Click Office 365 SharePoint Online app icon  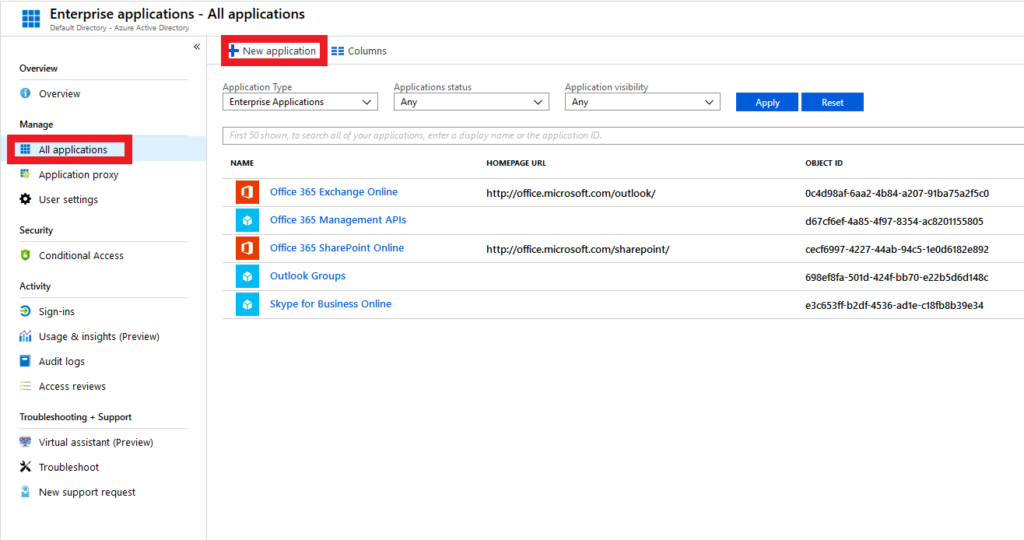pyautogui.click(x=248, y=248)
